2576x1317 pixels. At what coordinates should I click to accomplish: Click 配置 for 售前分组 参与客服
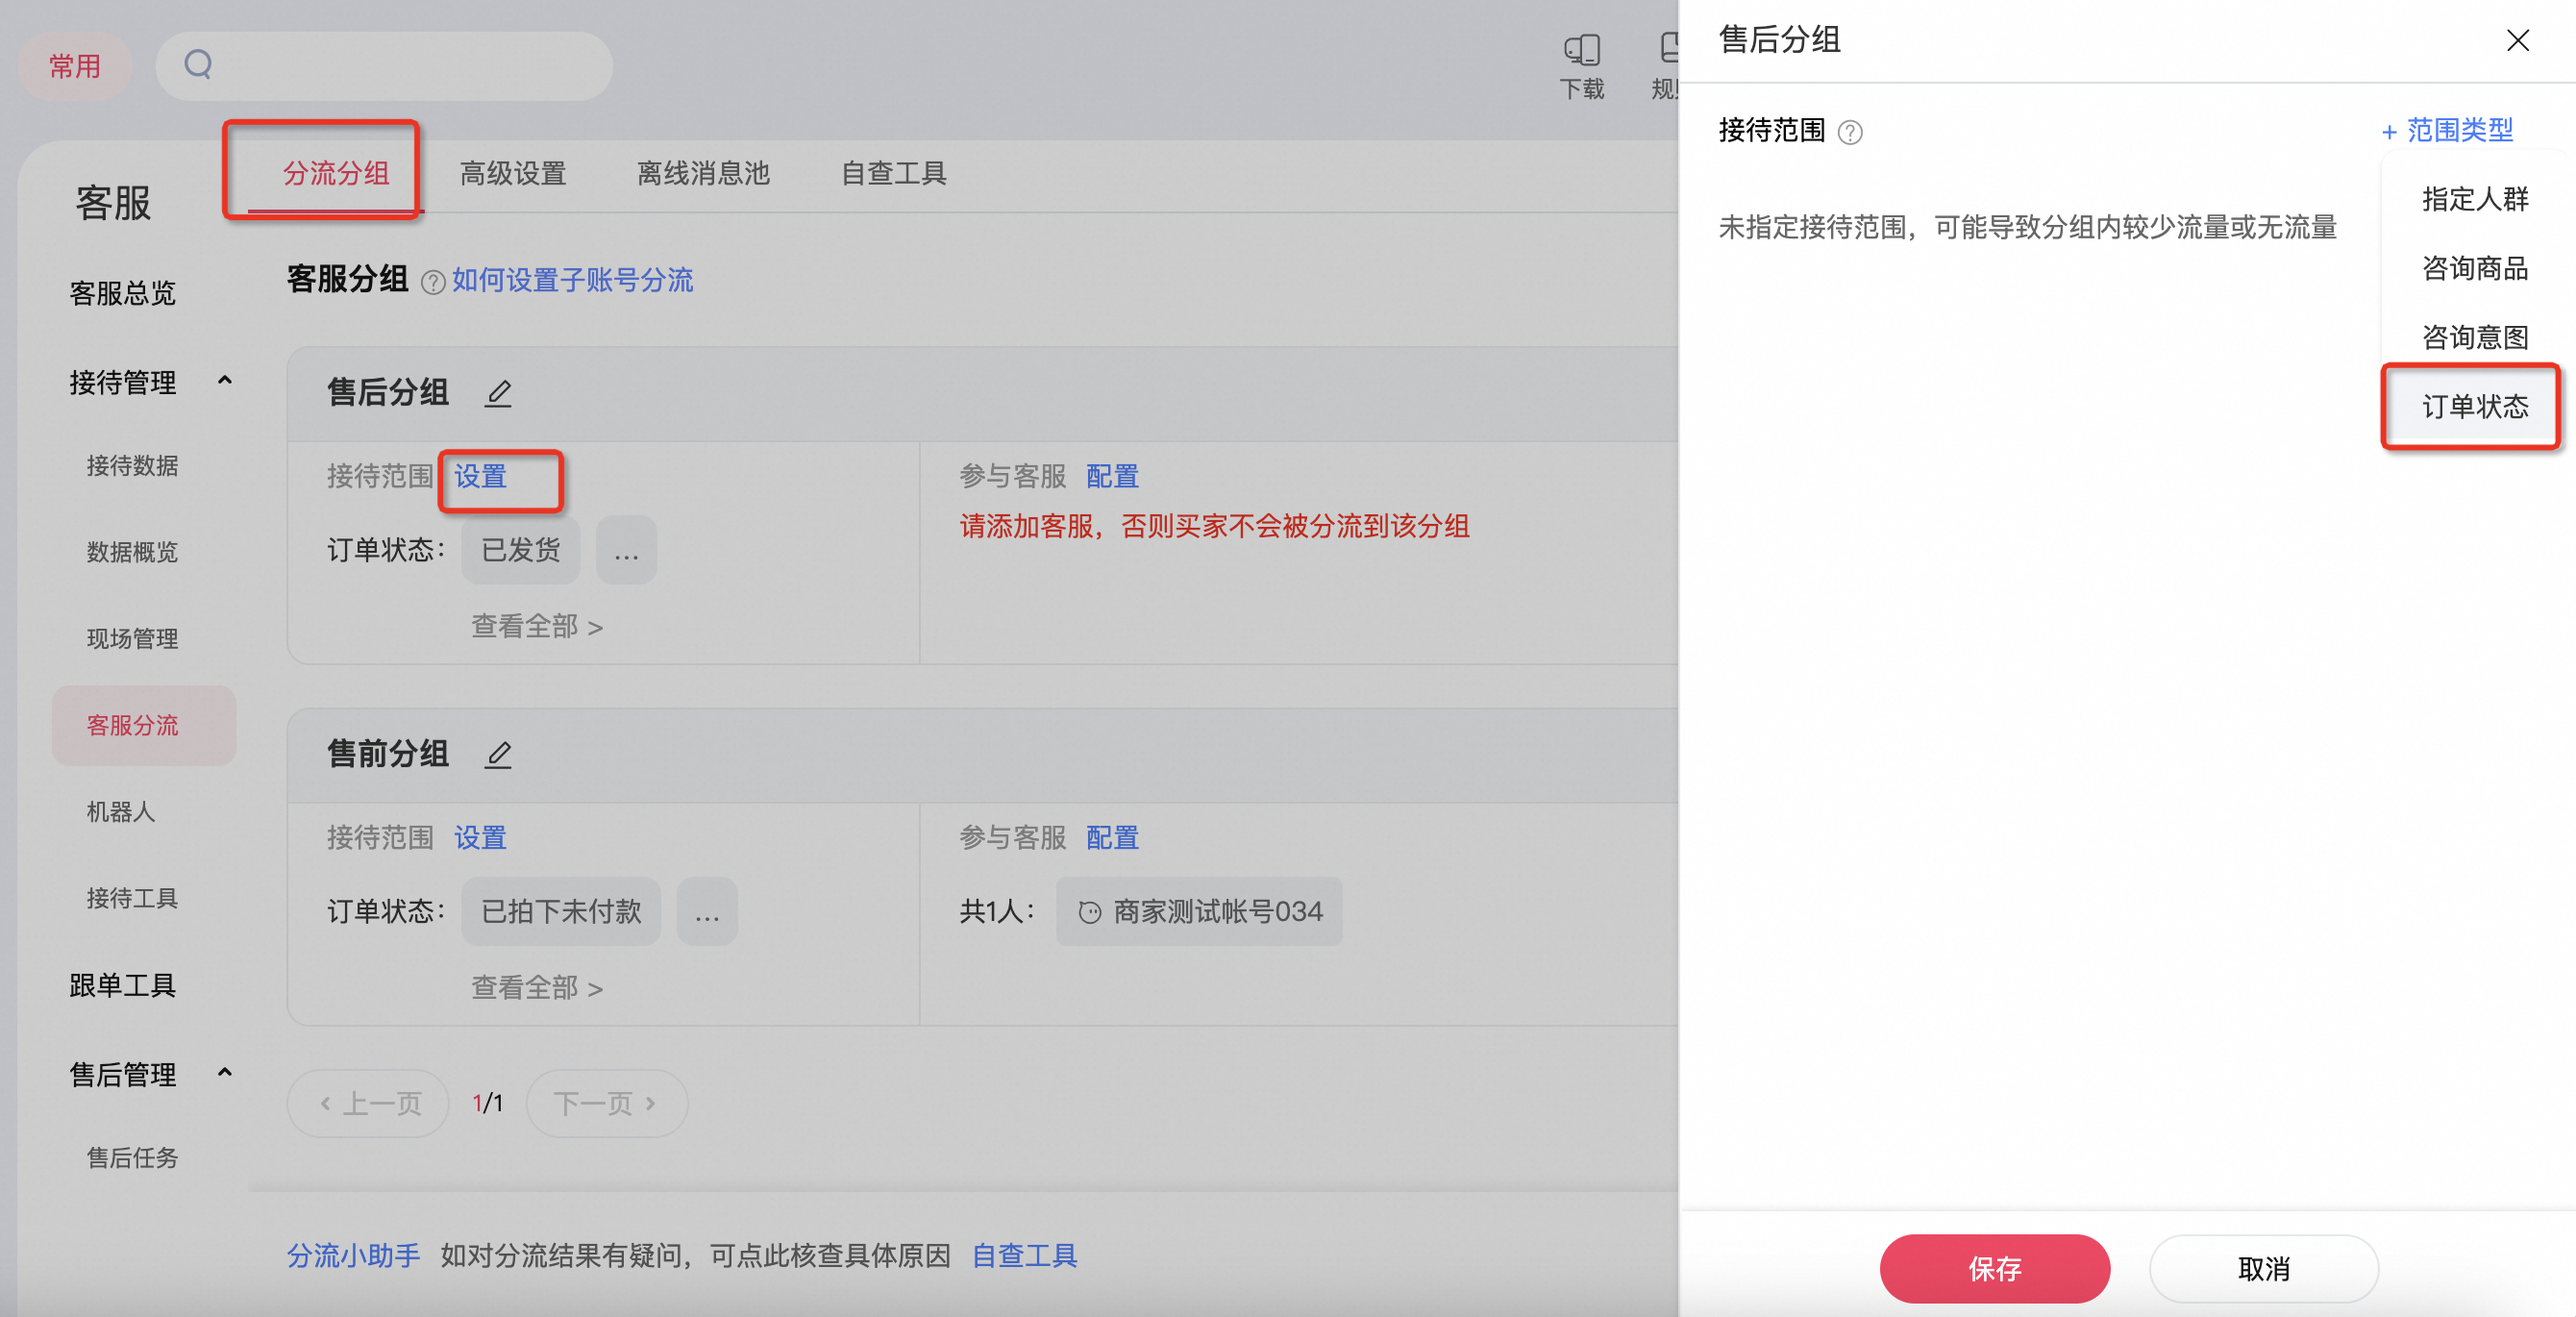coord(1112,837)
